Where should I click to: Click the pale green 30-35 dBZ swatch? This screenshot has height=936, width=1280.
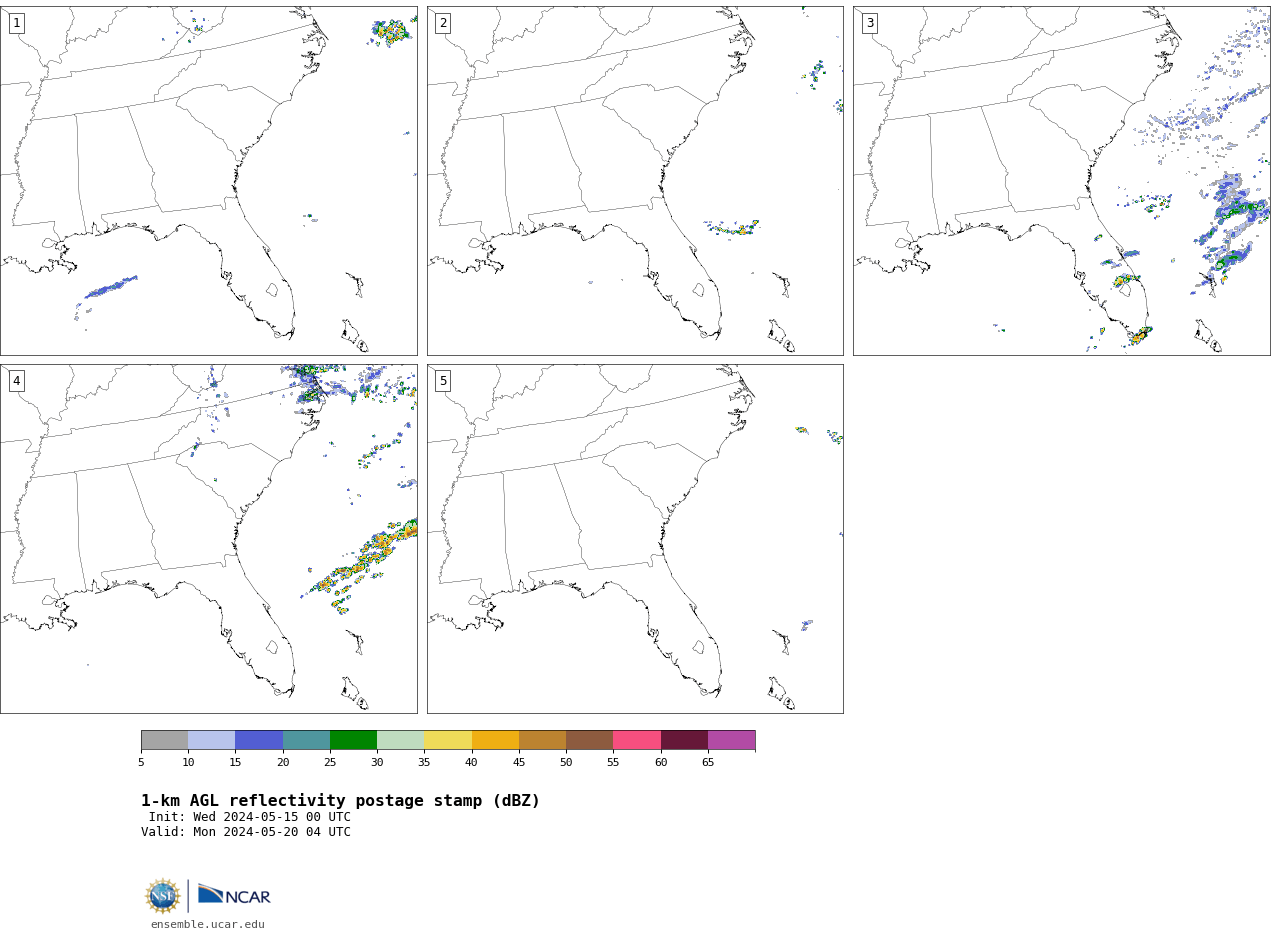[x=401, y=740]
